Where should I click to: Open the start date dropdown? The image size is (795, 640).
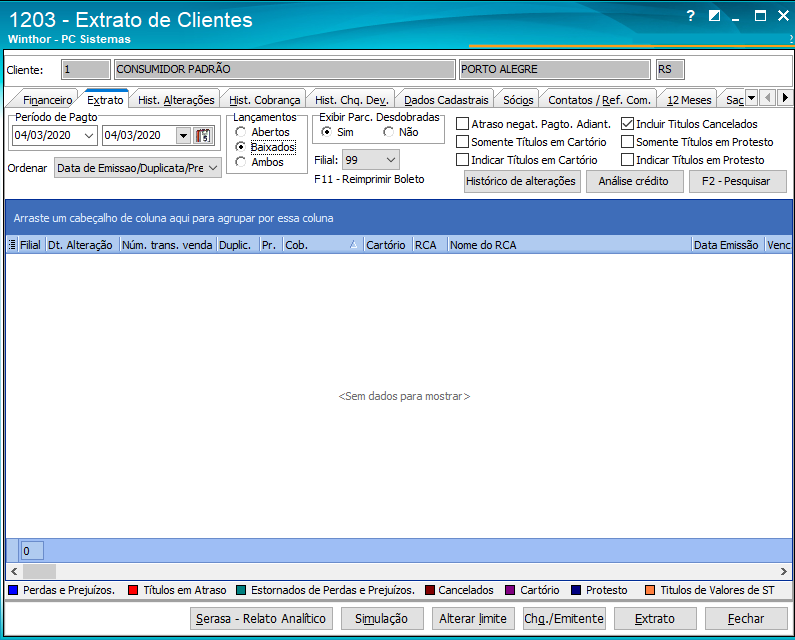click(89, 135)
